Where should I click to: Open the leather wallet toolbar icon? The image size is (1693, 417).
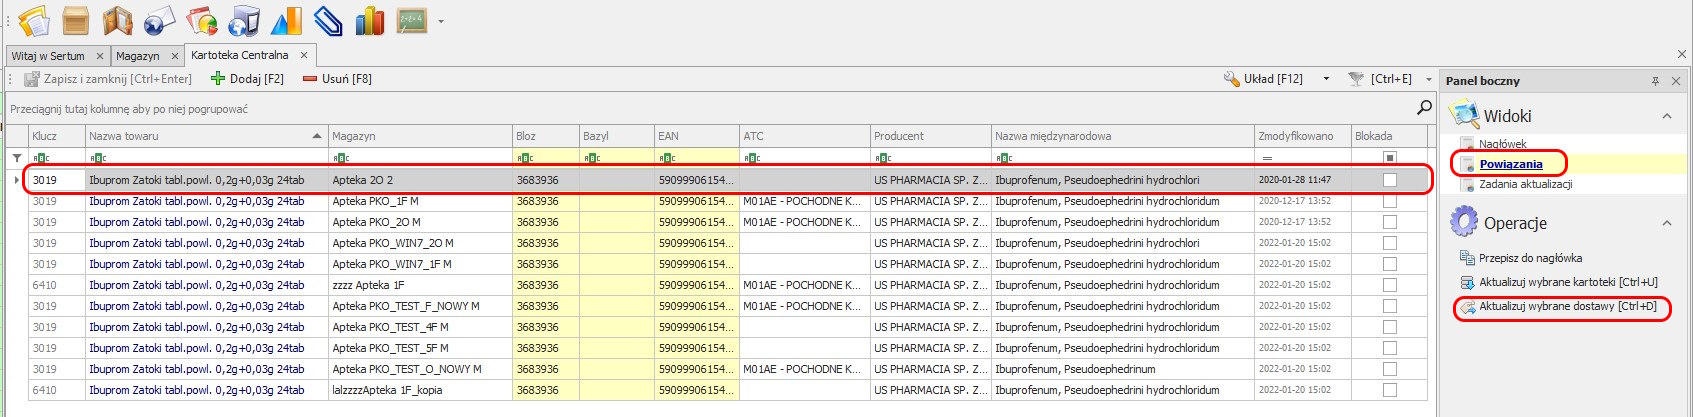click(118, 20)
